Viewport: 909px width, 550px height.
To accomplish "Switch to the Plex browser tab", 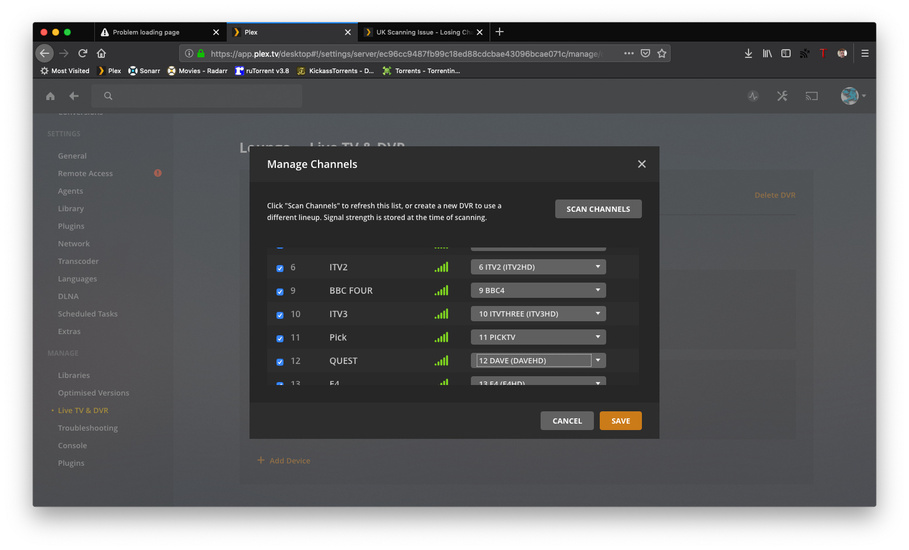I will tap(292, 32).
